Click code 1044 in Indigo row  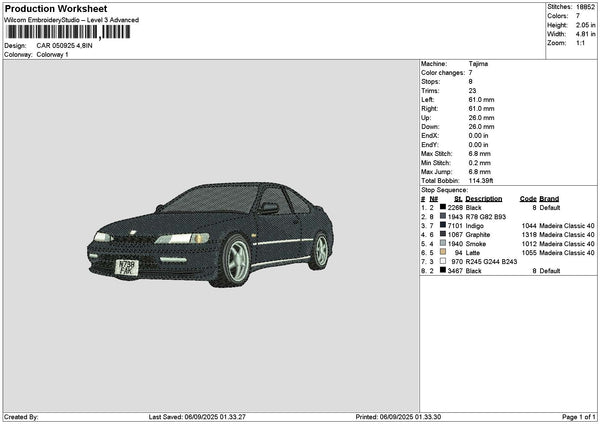click(x=529, y=226)
